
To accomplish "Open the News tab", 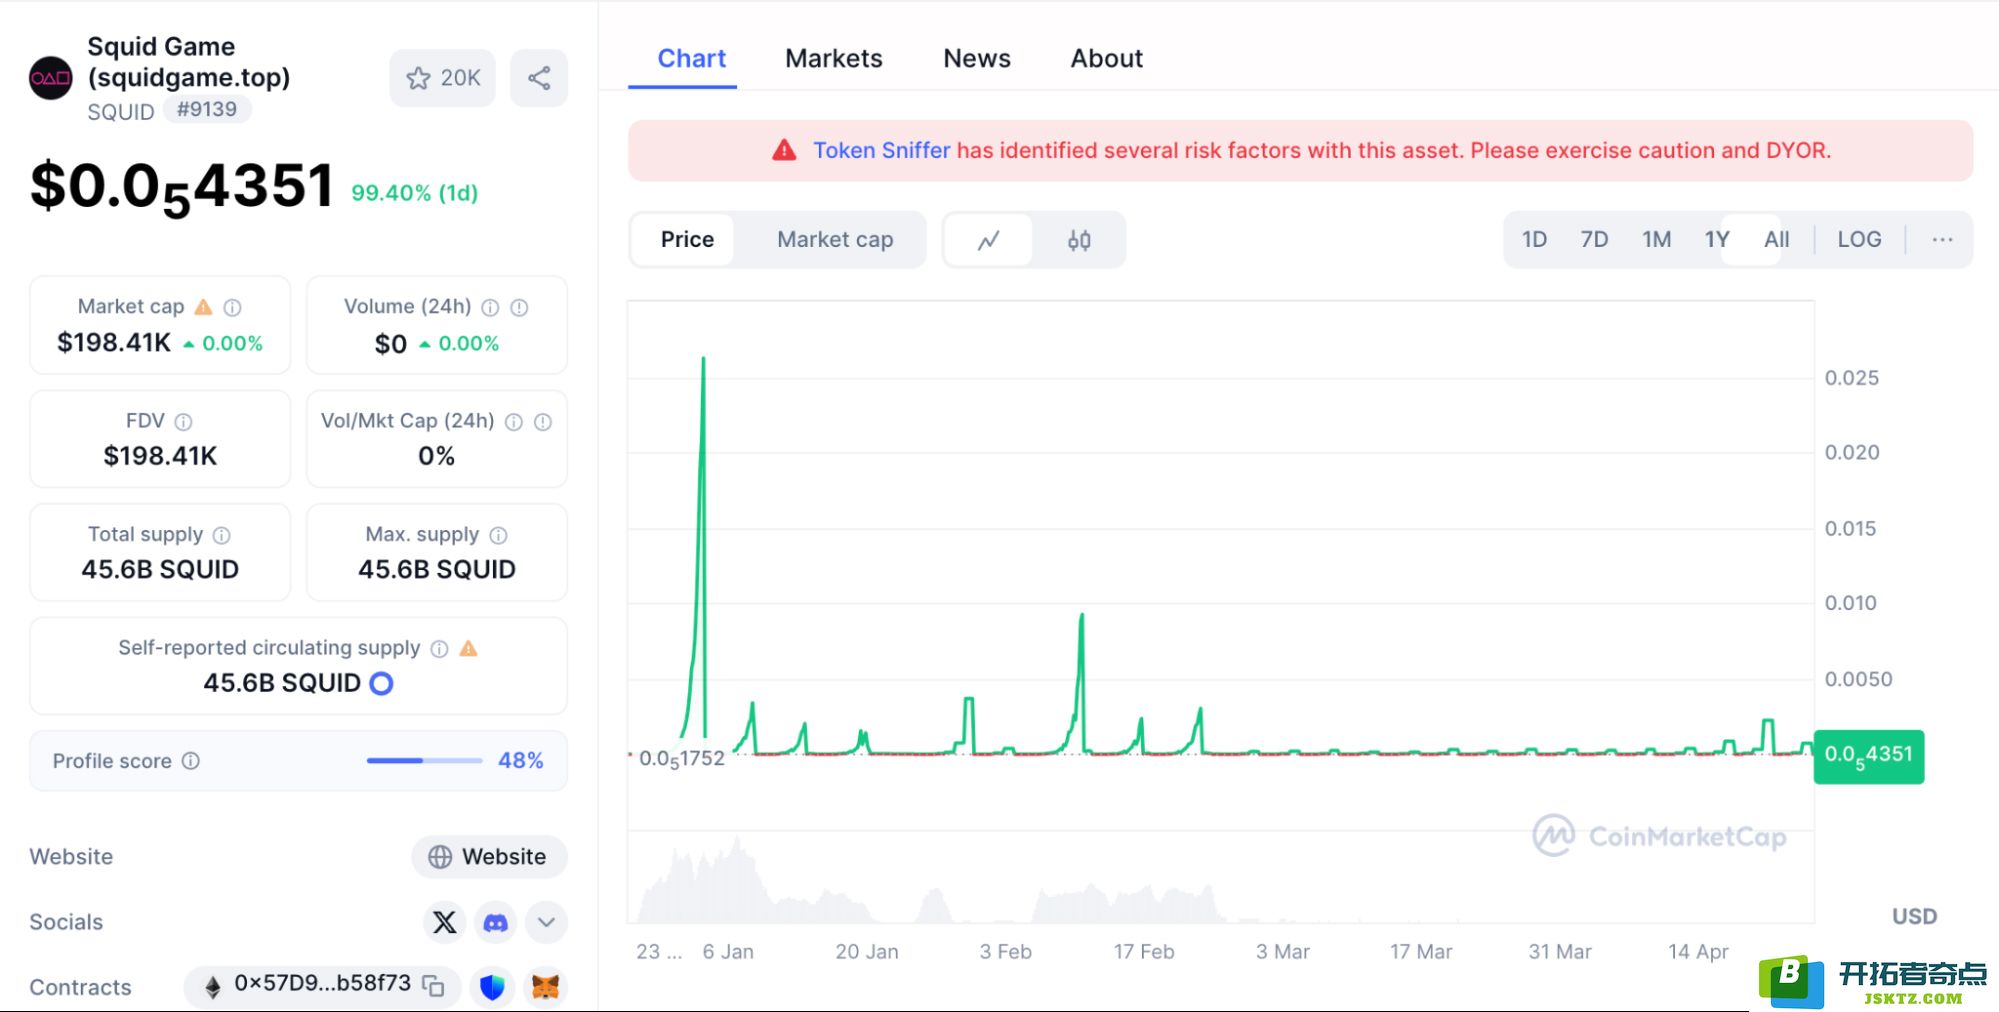I will tap(976, 59).
